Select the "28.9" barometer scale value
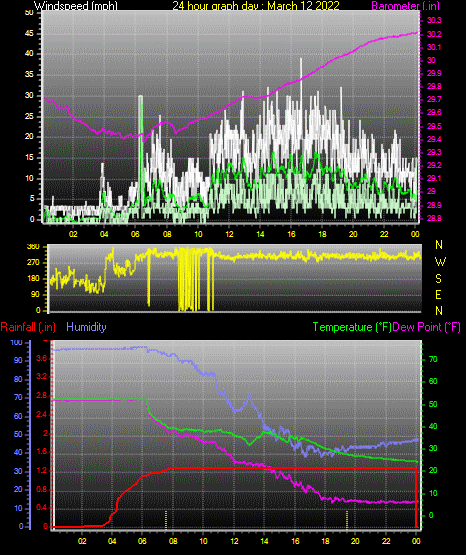466x555 pixels. [434, 206]
